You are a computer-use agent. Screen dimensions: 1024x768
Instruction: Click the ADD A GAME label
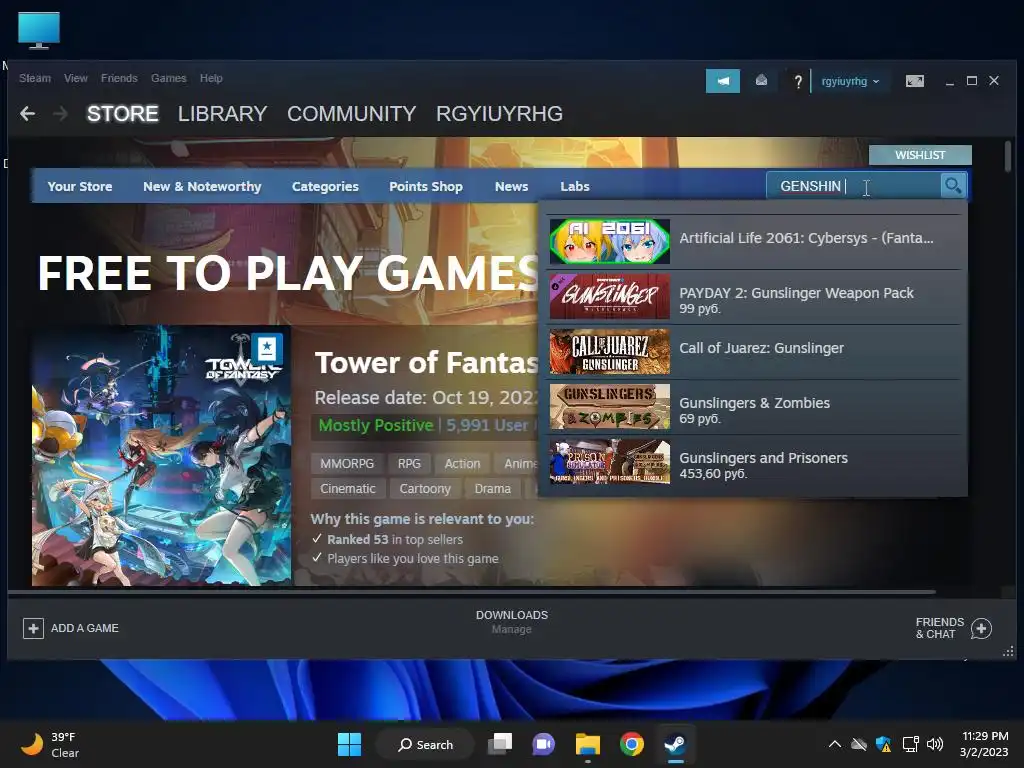tap(85, 628)
